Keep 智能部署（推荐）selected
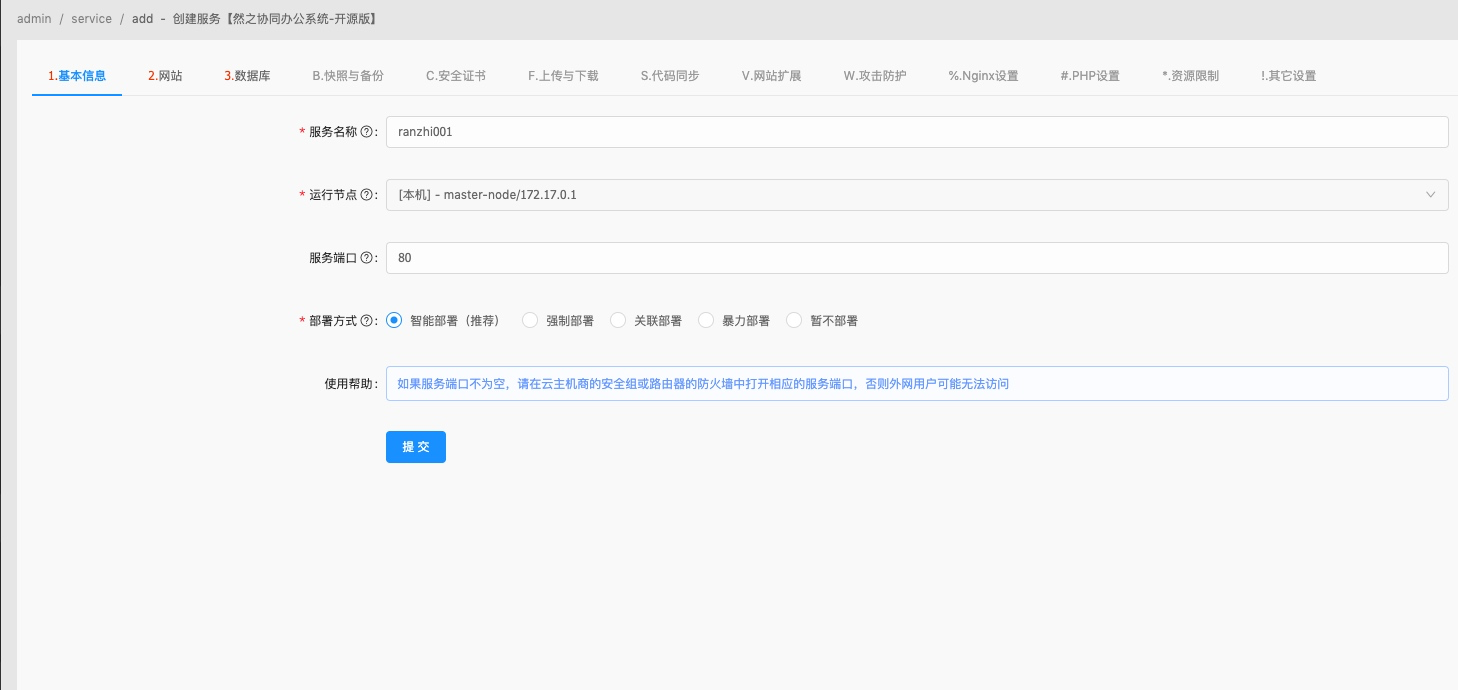The width and height of the screenshot is (1458, 690). coord(393,320)
